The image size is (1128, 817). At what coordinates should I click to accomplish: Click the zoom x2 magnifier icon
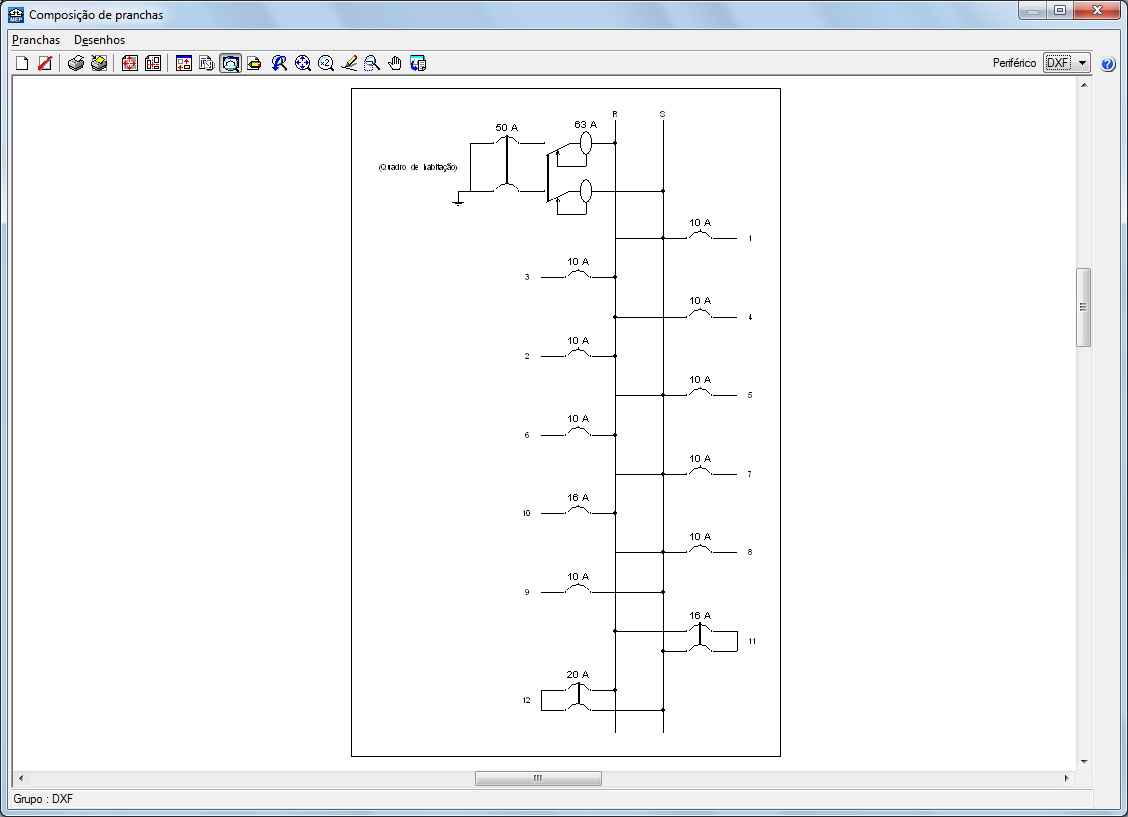[326, 63]
